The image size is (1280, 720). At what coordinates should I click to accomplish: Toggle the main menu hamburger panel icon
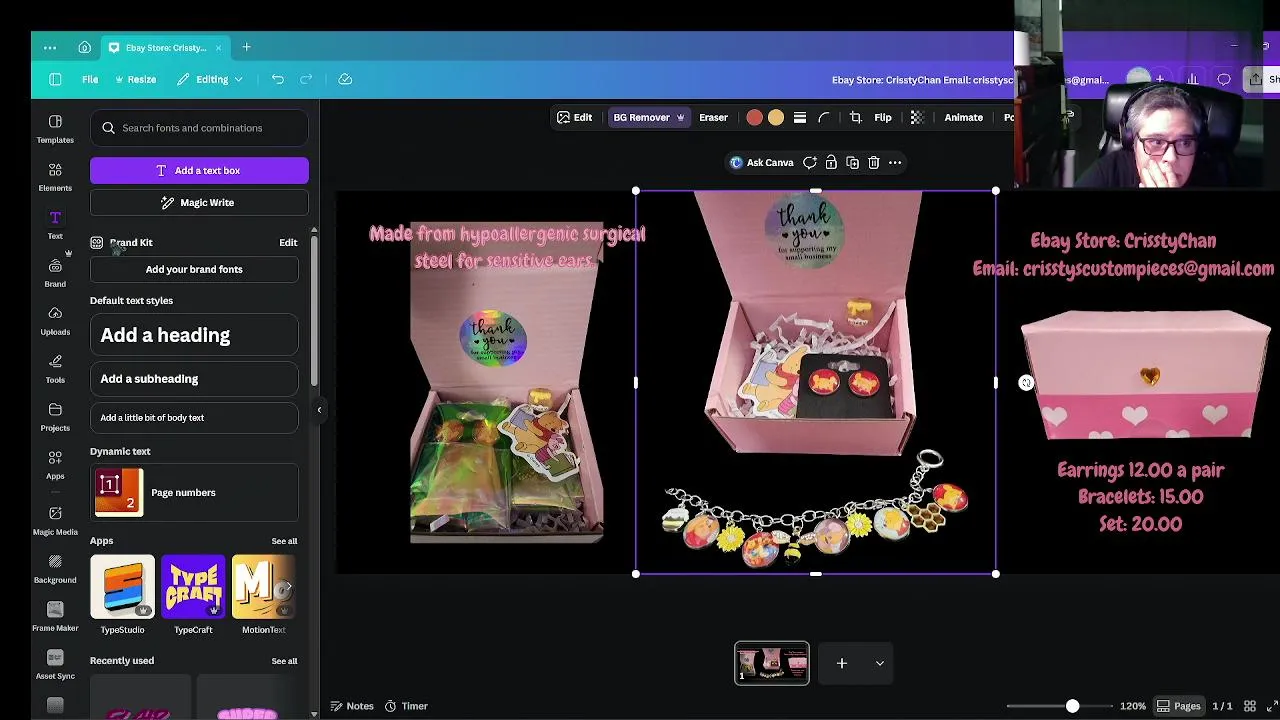pyautogui.click(x=55, y=79)
